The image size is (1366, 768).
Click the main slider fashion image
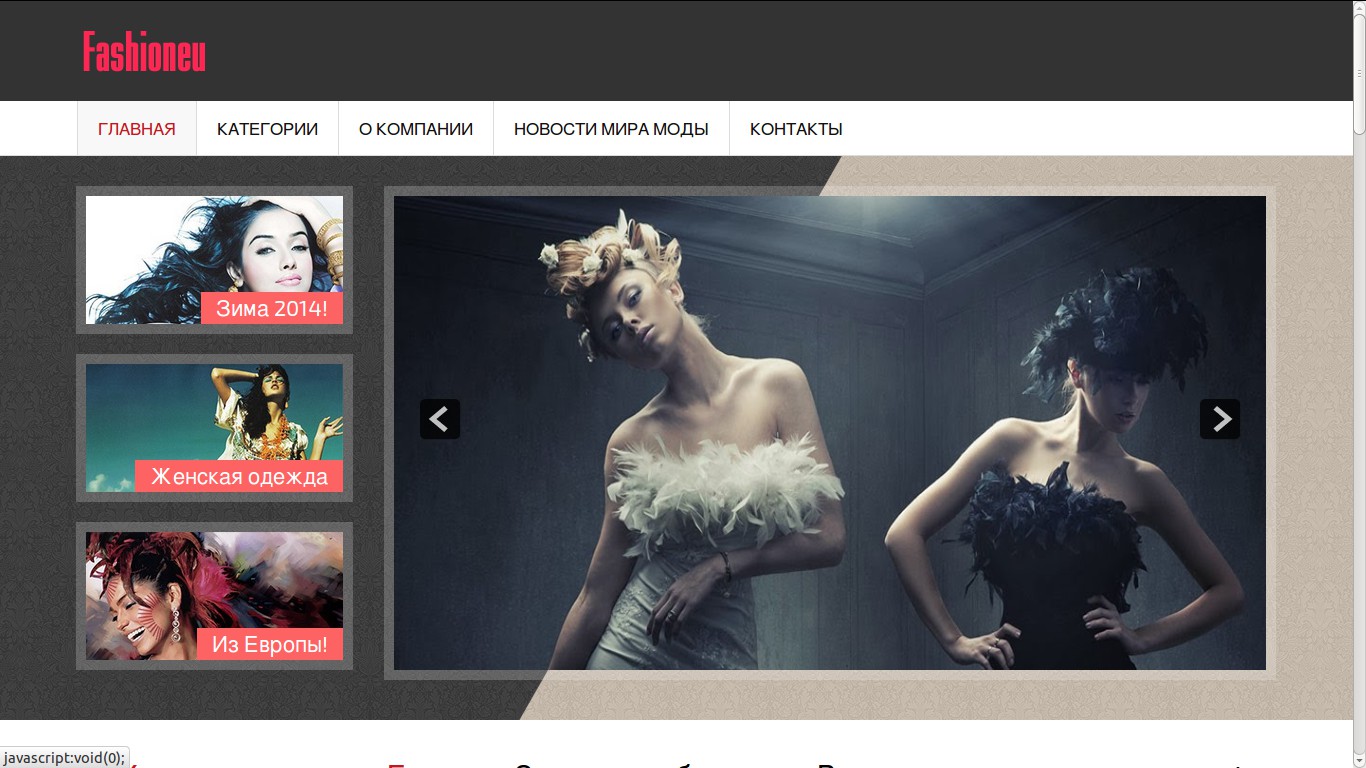tap(830, 433)
